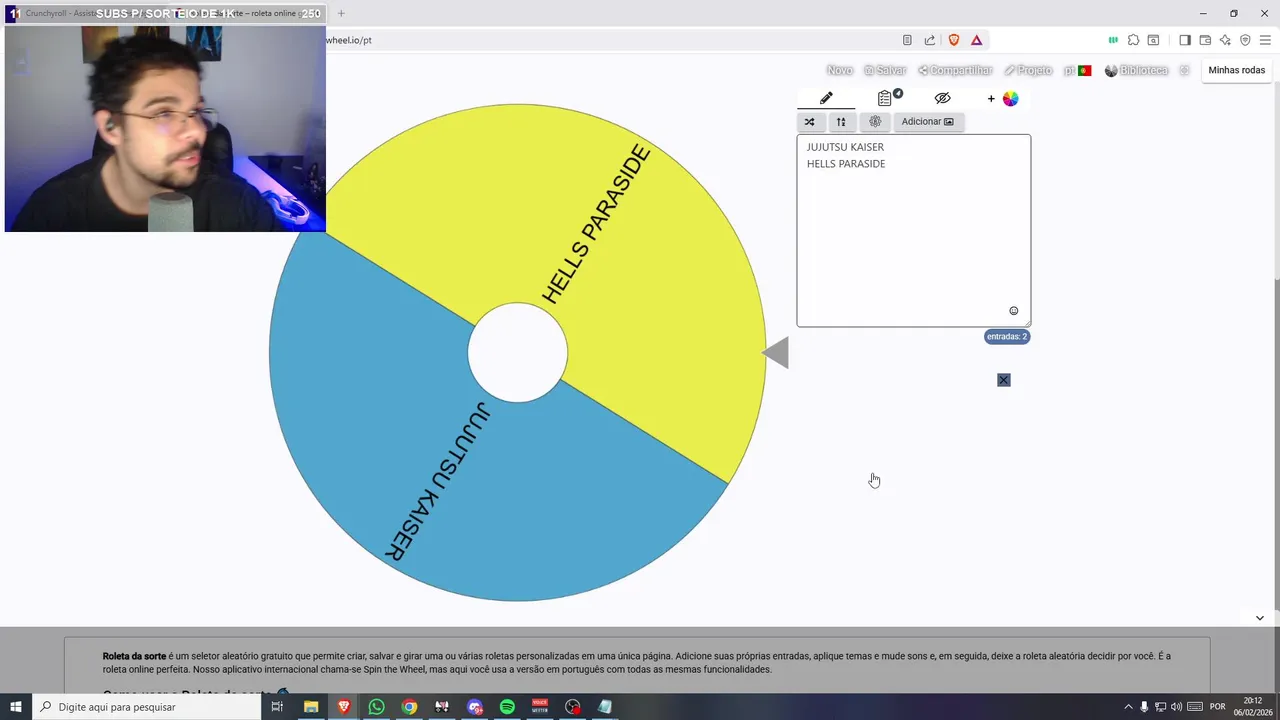Click the address bar URL field

(x=610, y=40)
